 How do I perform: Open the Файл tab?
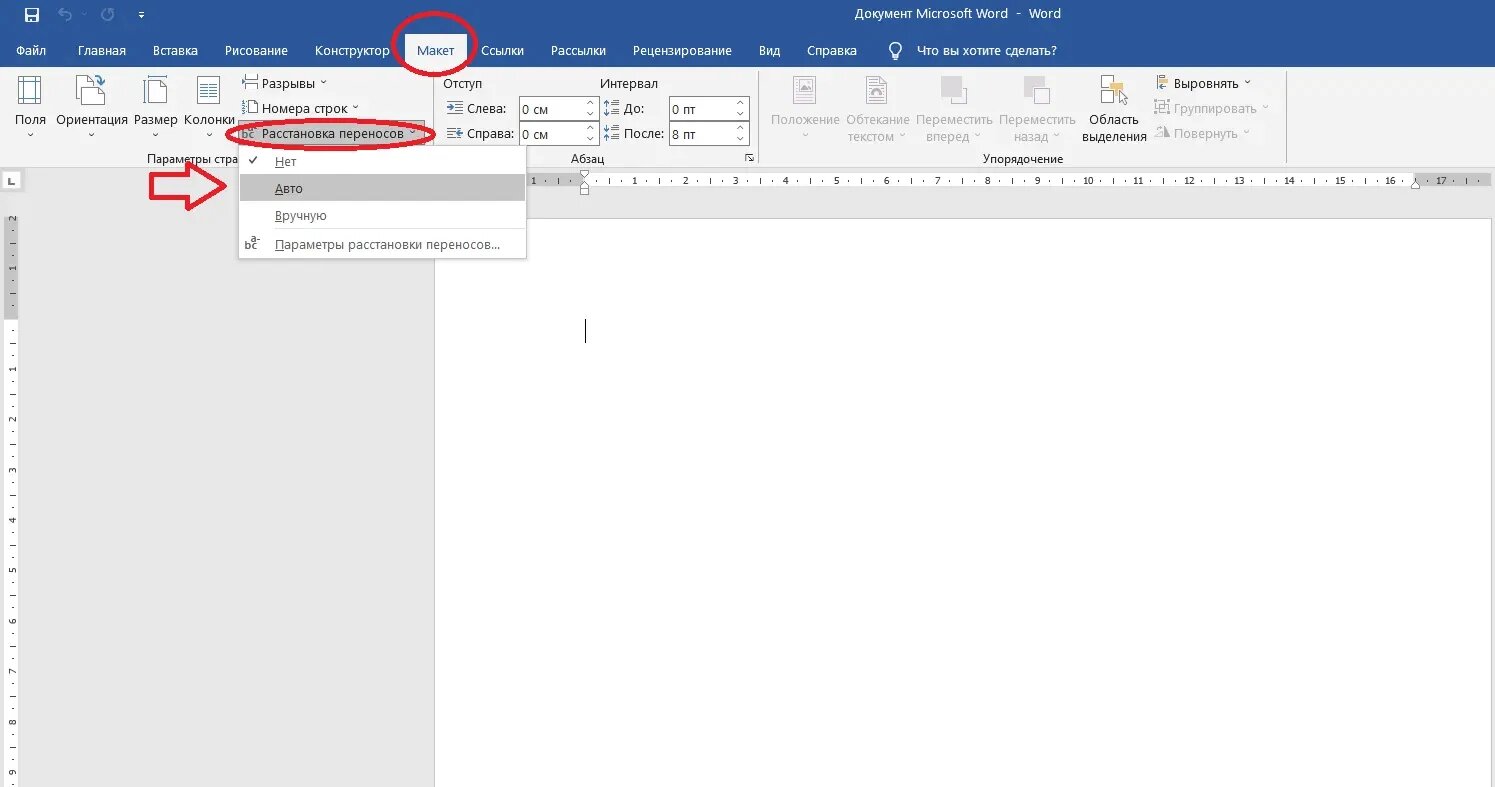point(31,50)
